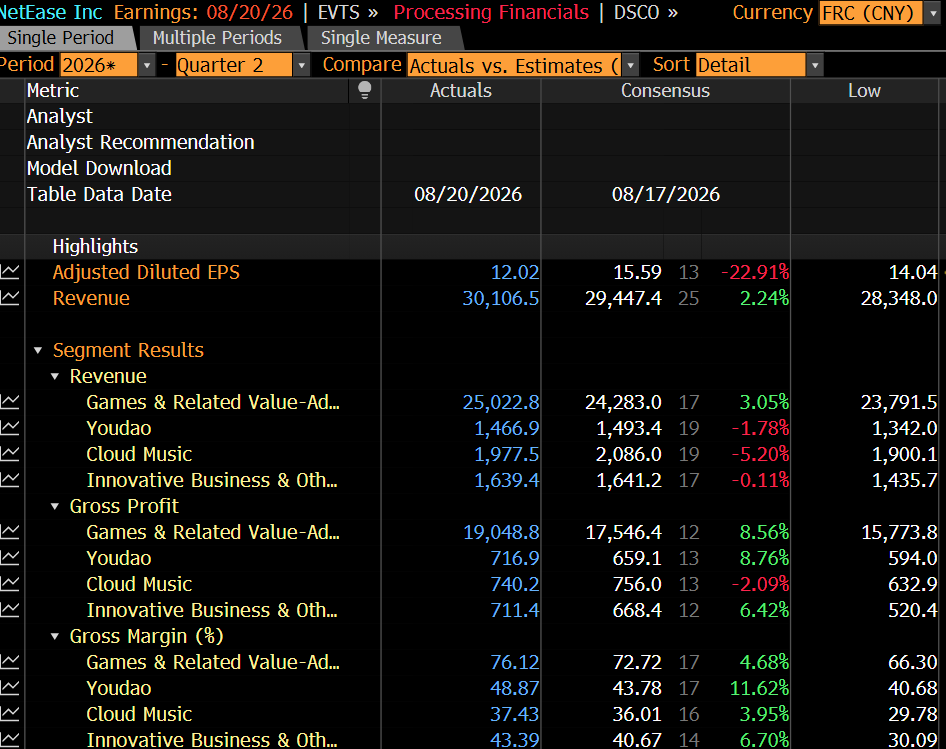Click the Actuals column header
This screenshot has width=946, height=749.
[461, 91]
